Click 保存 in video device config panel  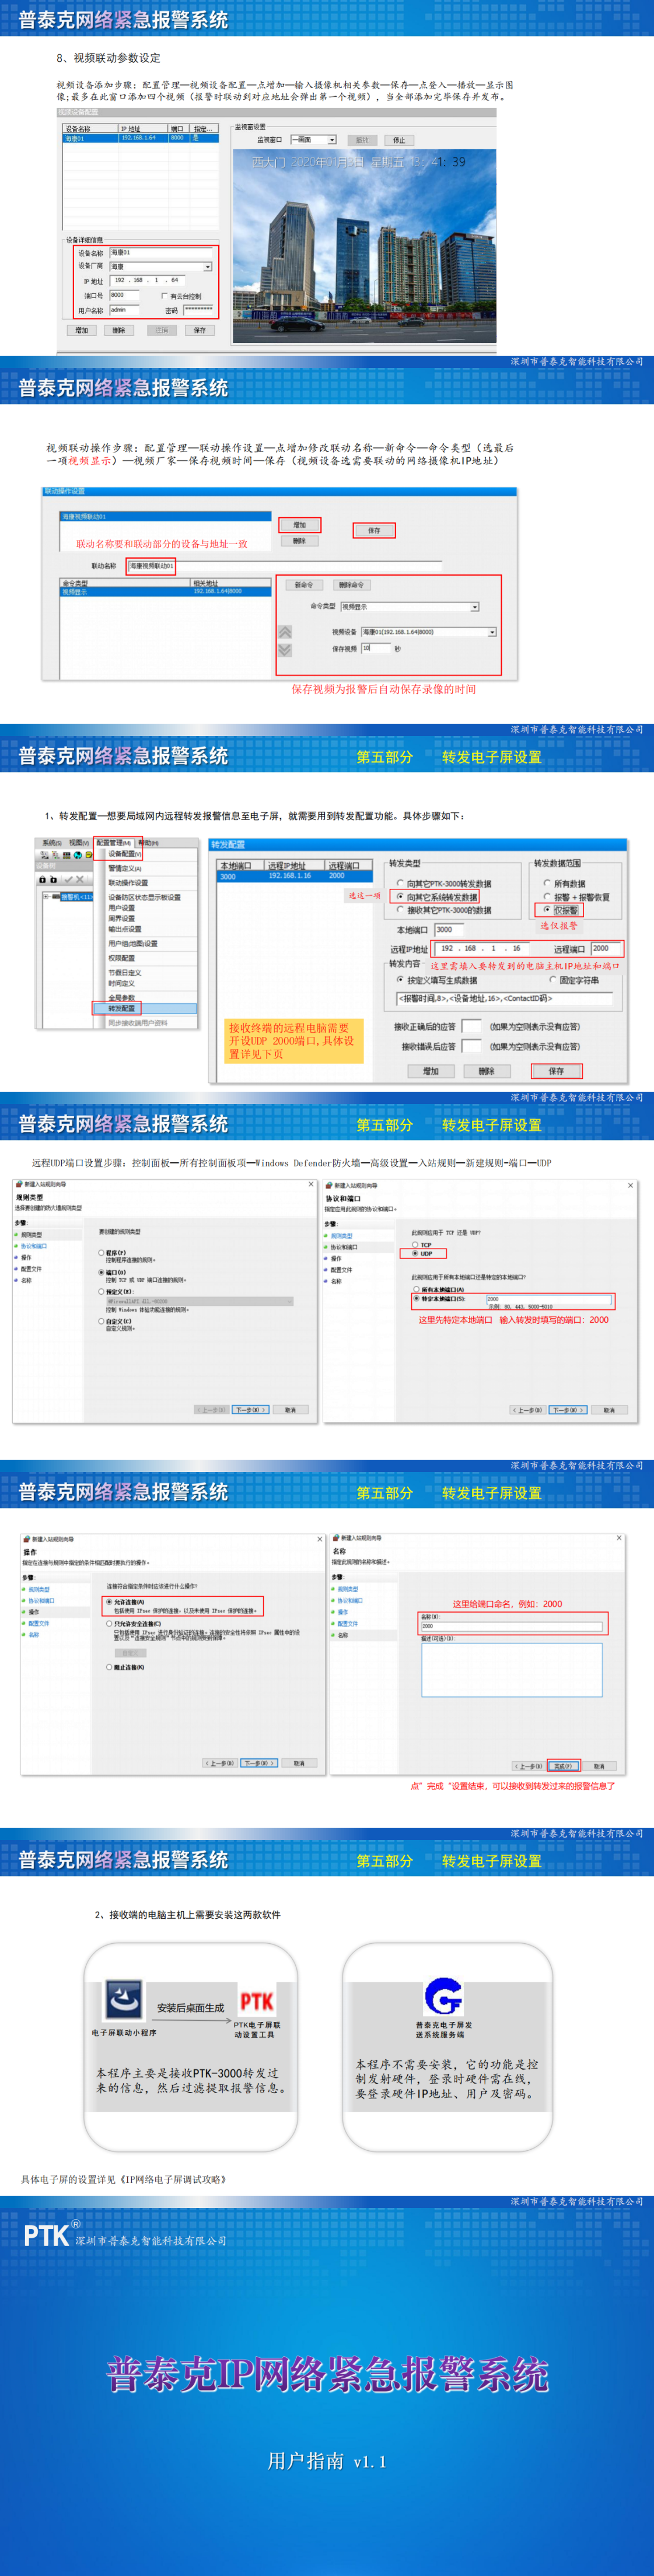pos(200,330)
